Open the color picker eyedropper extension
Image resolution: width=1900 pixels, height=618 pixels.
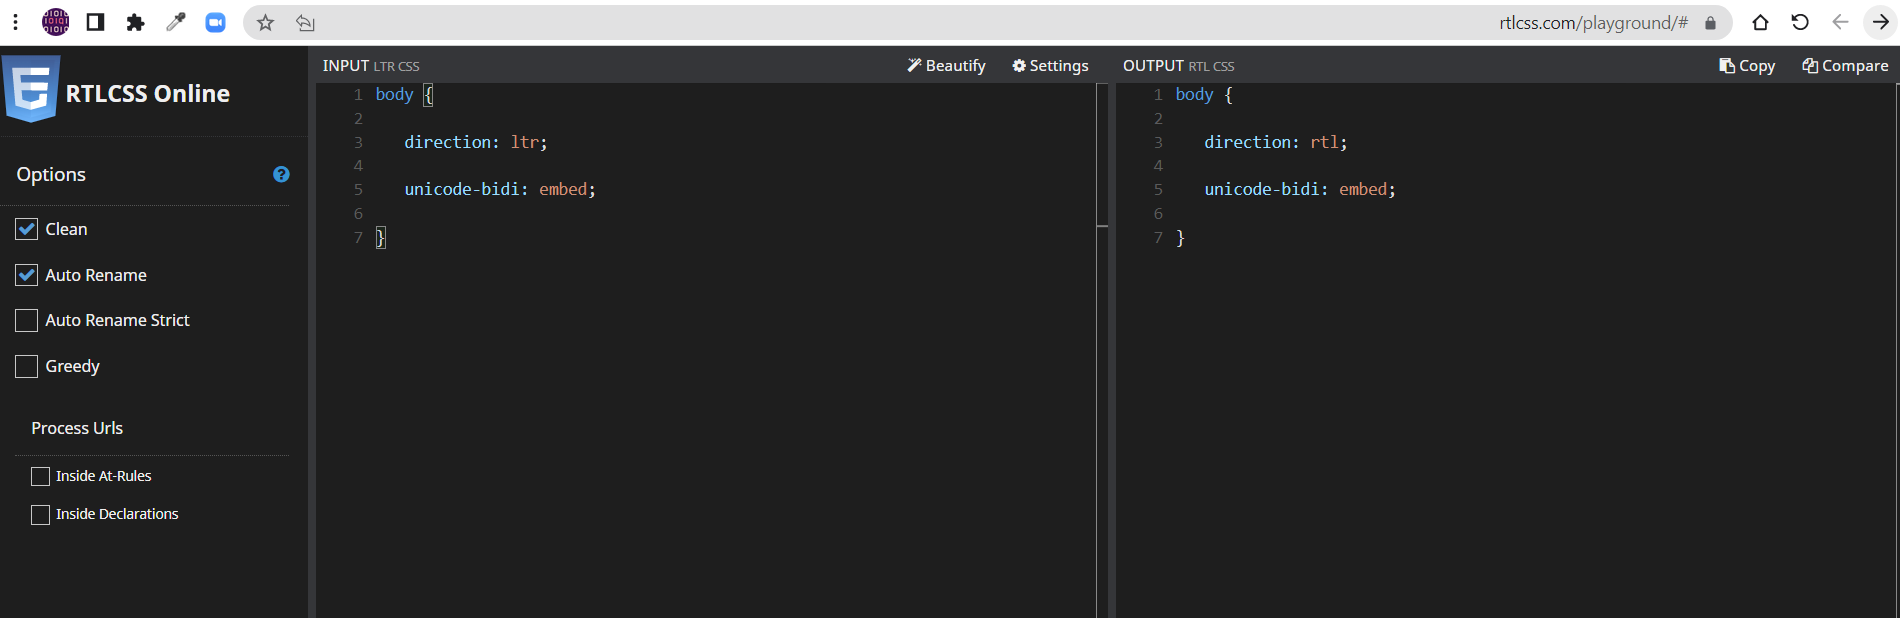(175, 22)
